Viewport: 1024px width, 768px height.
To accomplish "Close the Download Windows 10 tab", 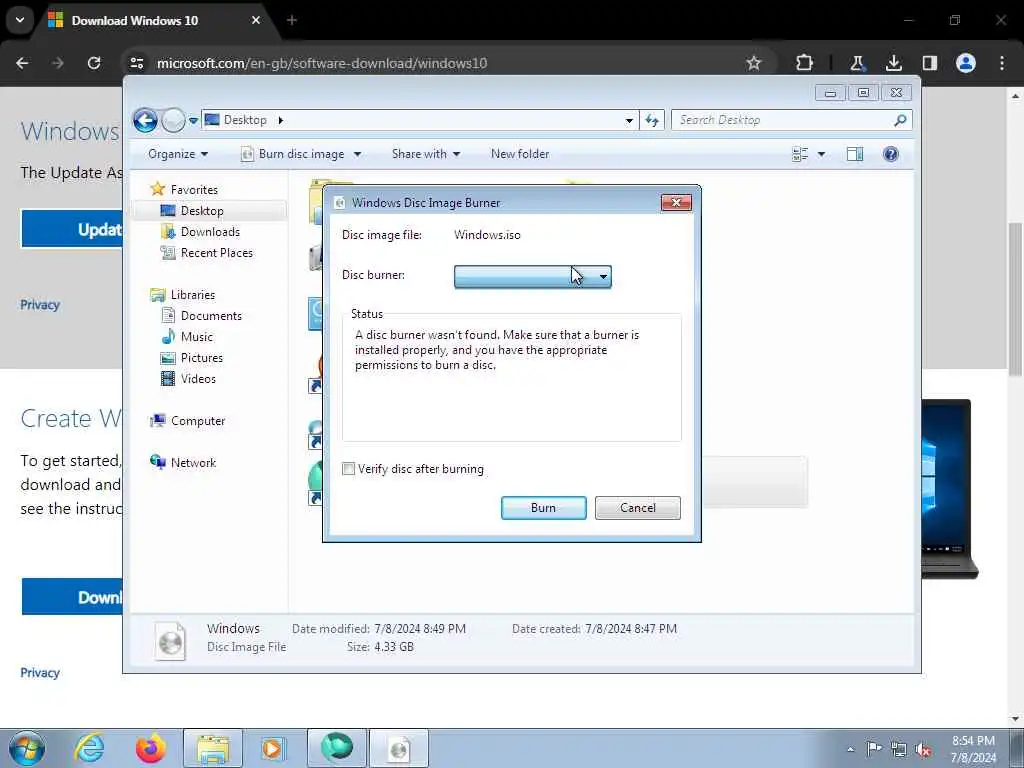I will pos(256,20).
